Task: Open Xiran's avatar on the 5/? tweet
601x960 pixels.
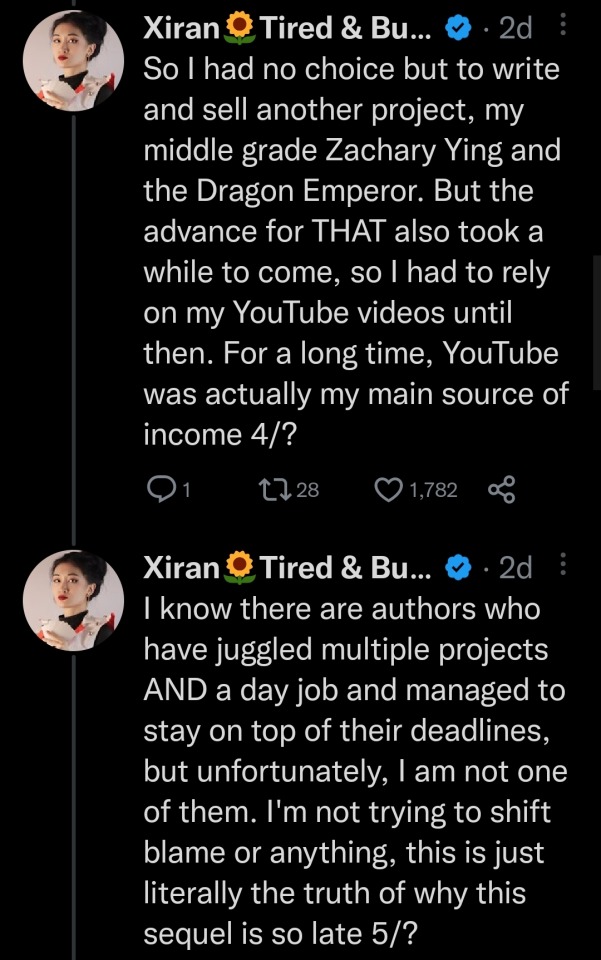Action: click(73, 602)
